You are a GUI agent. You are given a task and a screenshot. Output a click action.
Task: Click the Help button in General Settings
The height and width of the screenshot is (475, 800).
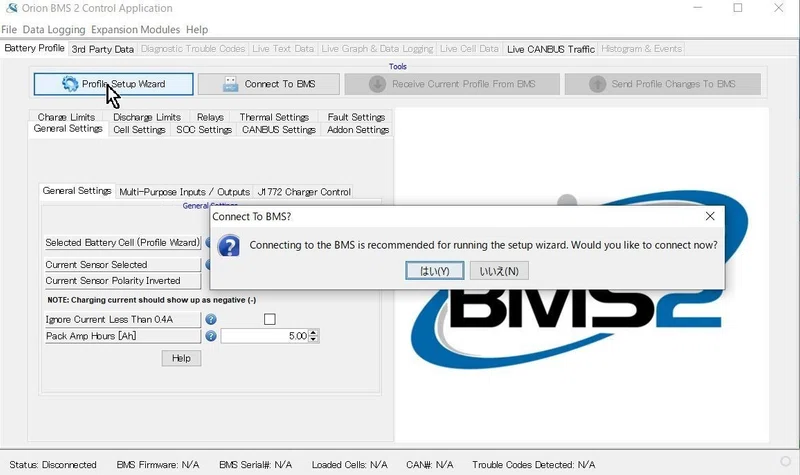tap(181, 358)
